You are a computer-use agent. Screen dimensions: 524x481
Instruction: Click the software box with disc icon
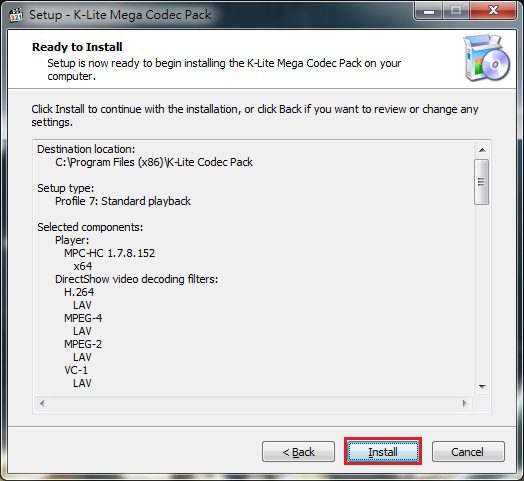pos(487,58)
